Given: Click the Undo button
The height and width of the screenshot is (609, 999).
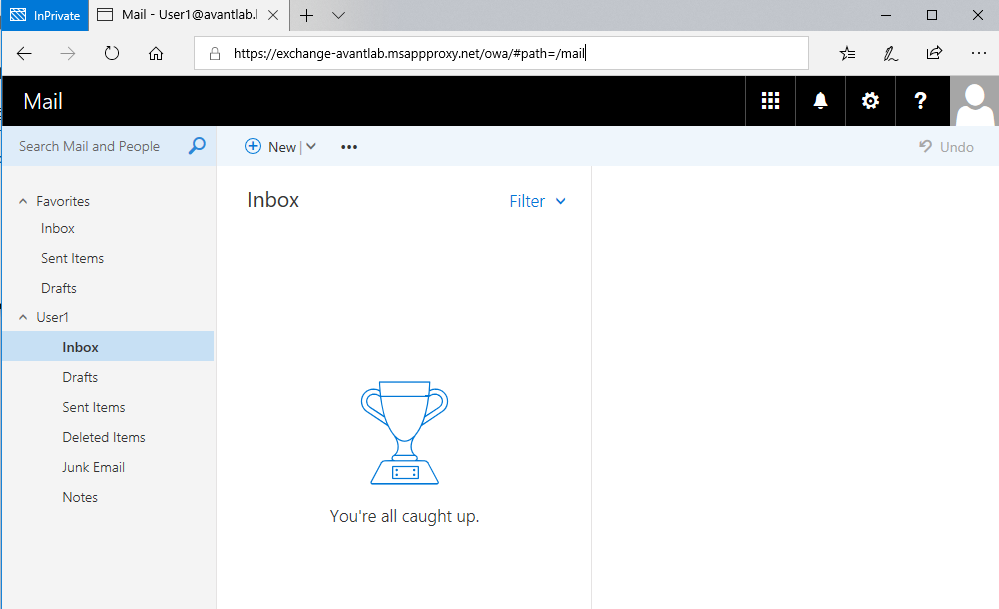Looking at the screenshot, I should pos(947,147).
